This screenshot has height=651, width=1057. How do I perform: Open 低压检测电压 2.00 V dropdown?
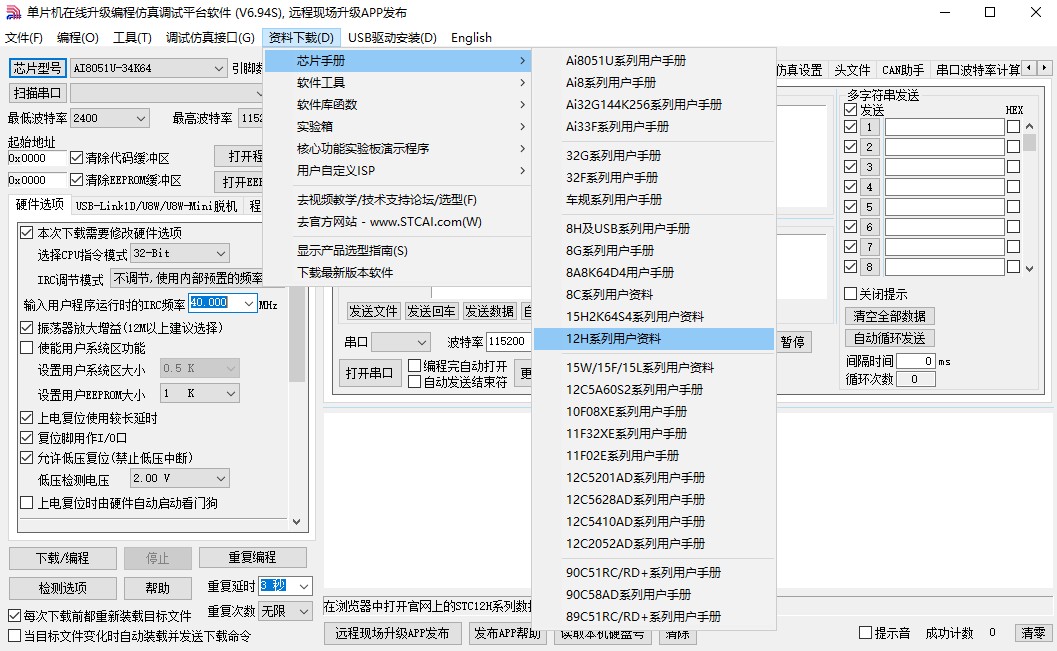(220, 478)
